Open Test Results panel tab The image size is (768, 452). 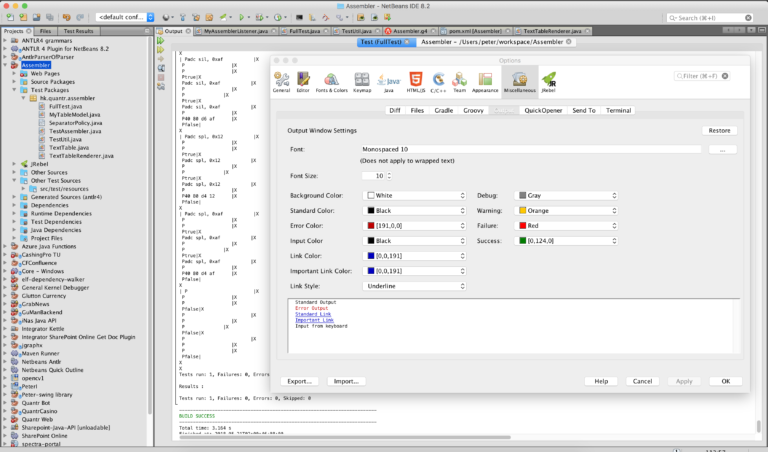pos(78,31)
